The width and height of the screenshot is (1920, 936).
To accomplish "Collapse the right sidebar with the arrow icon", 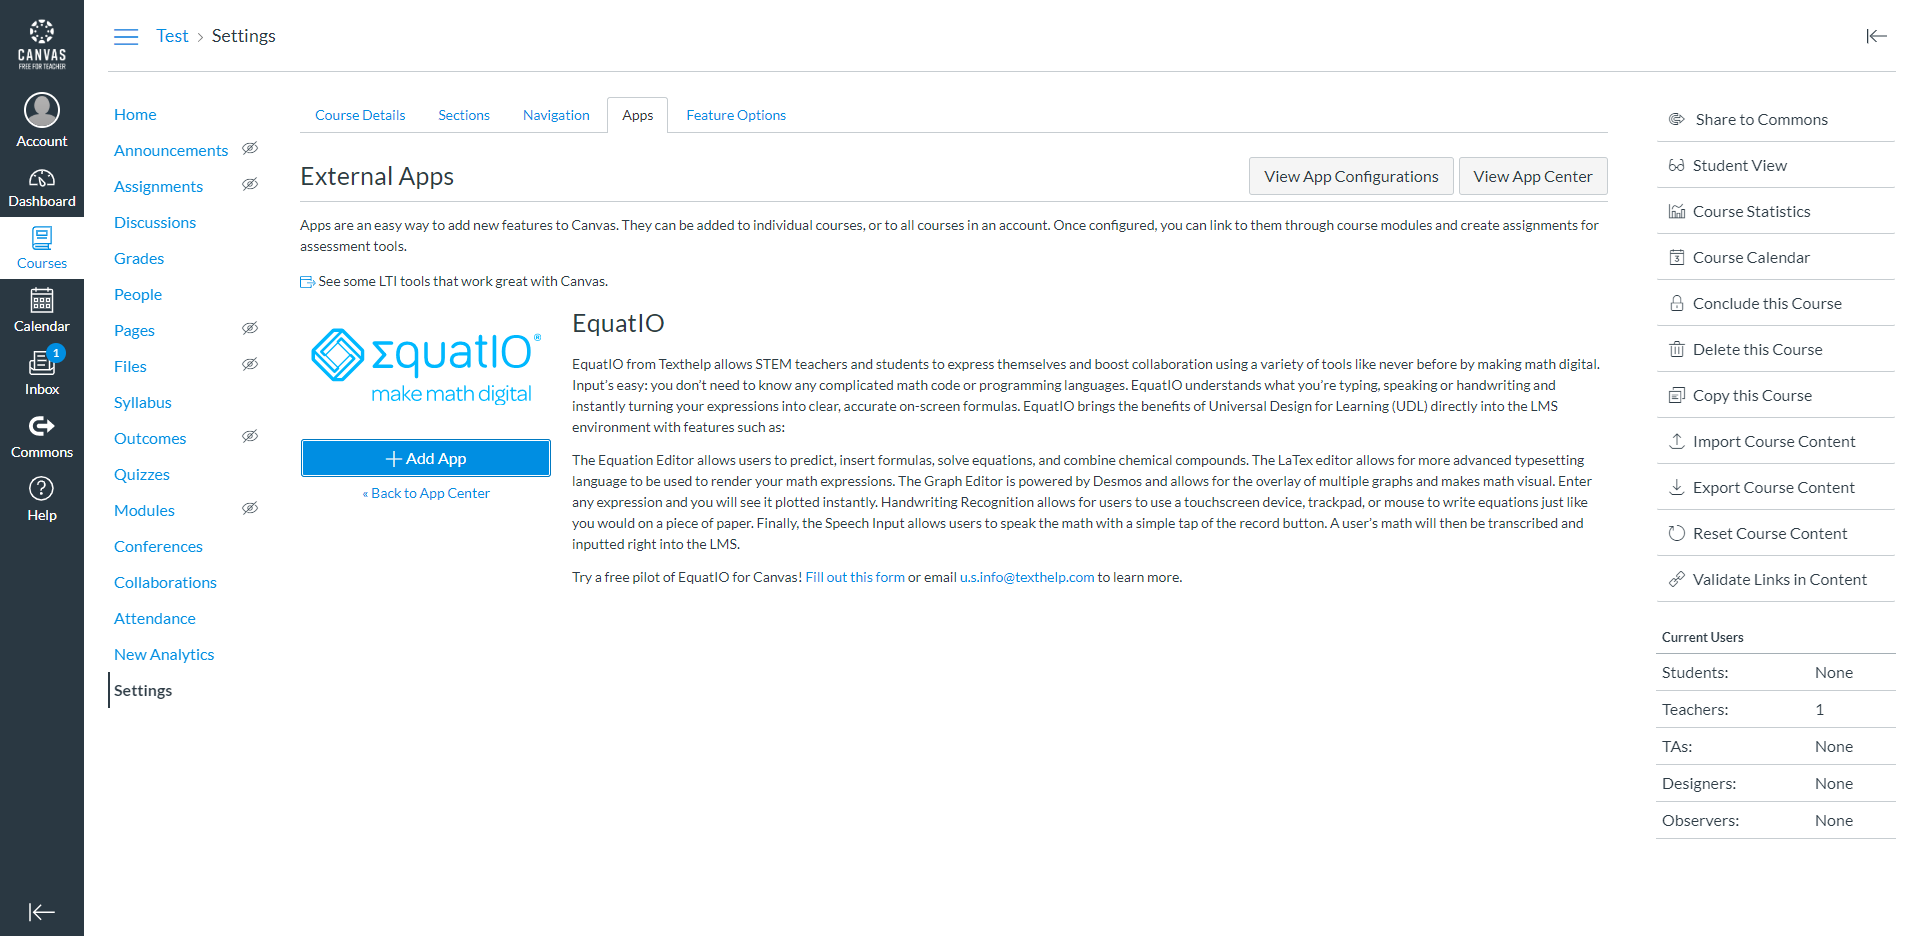I will pos(1876,36).
